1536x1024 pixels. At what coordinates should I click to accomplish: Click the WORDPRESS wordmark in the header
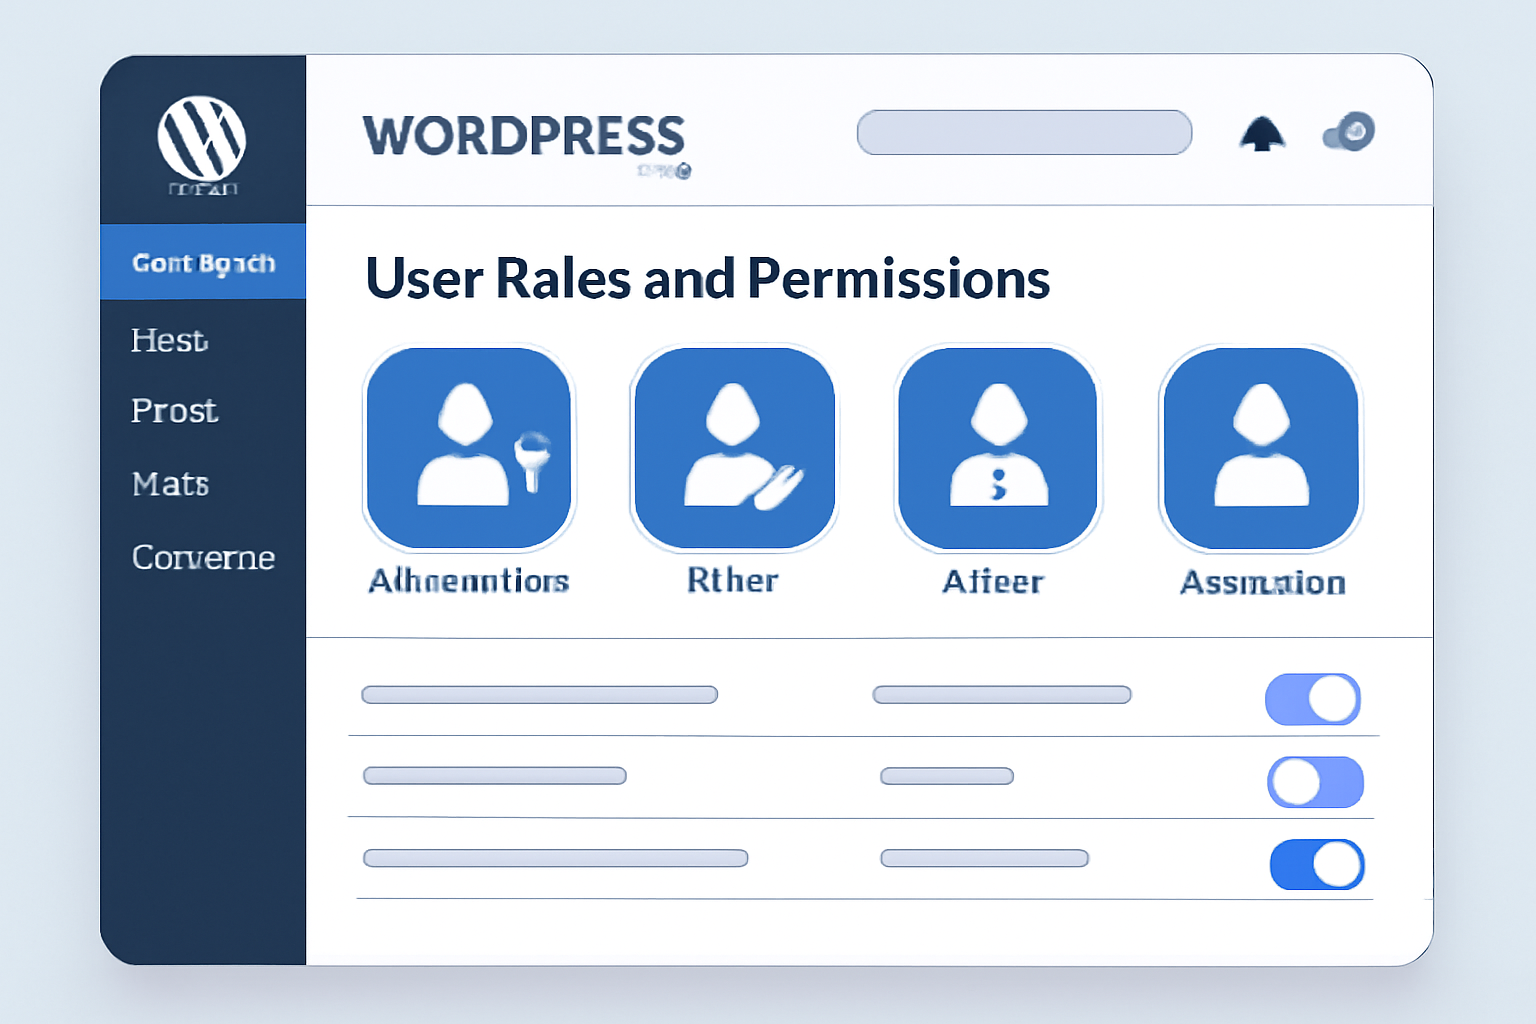point(524,135)
